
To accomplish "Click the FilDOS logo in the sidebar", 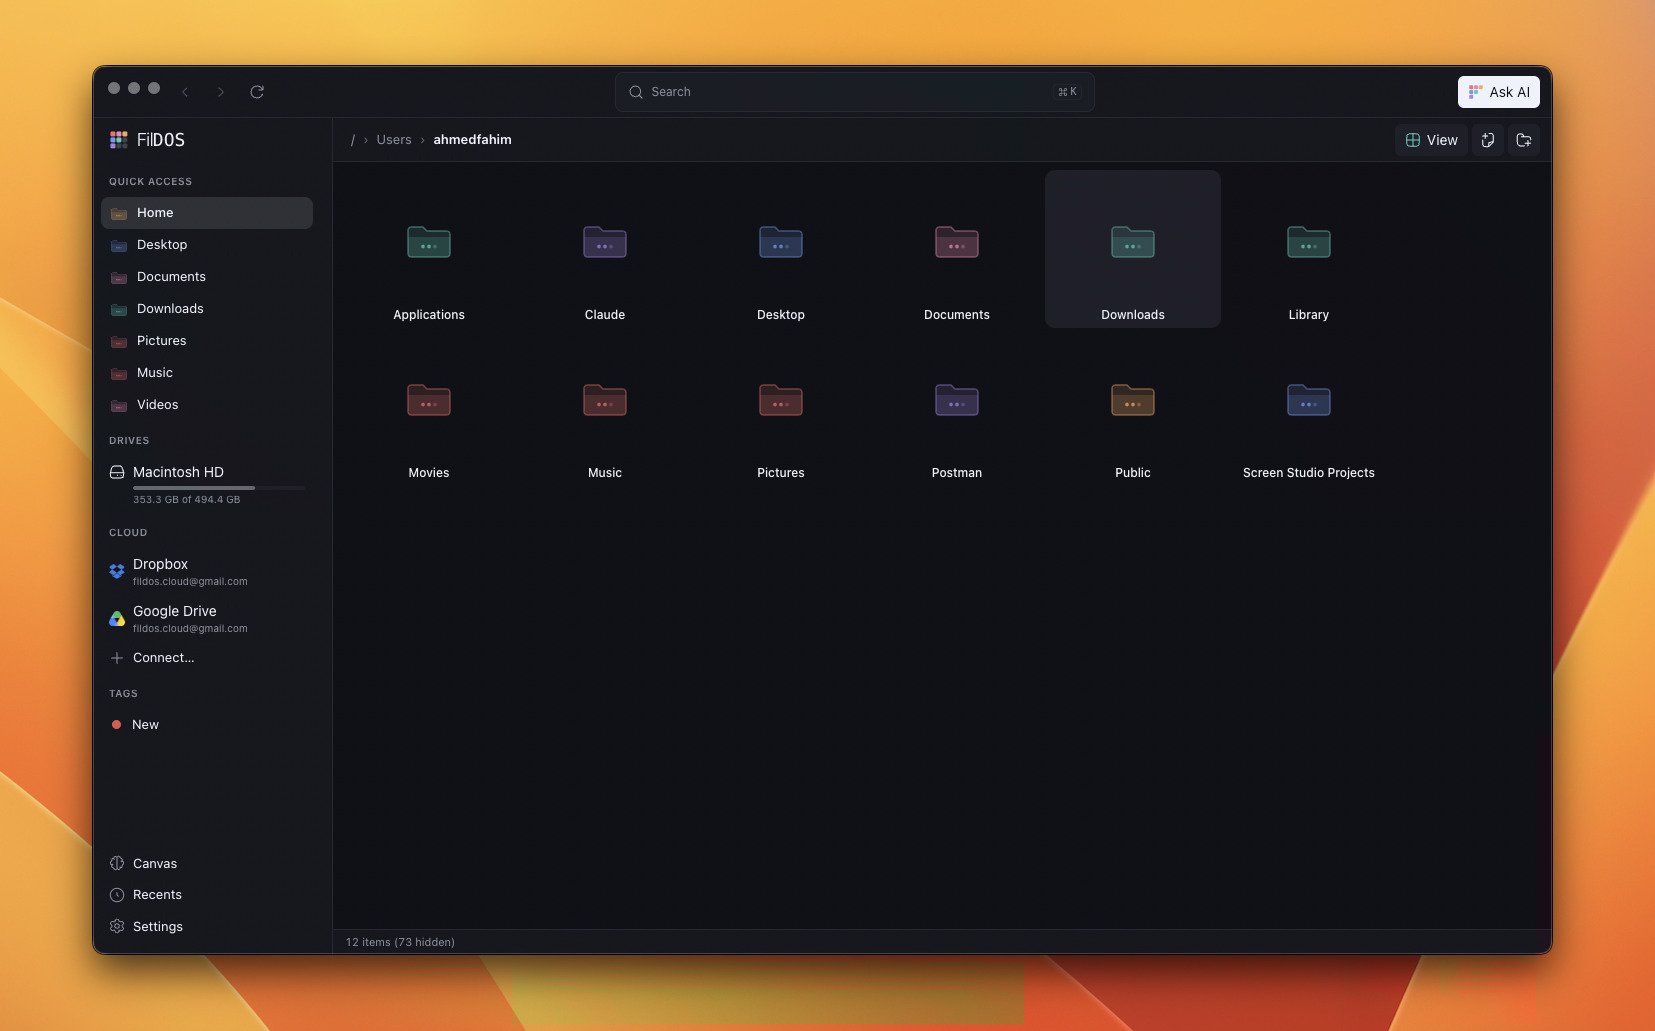I will tap(148, 140).
